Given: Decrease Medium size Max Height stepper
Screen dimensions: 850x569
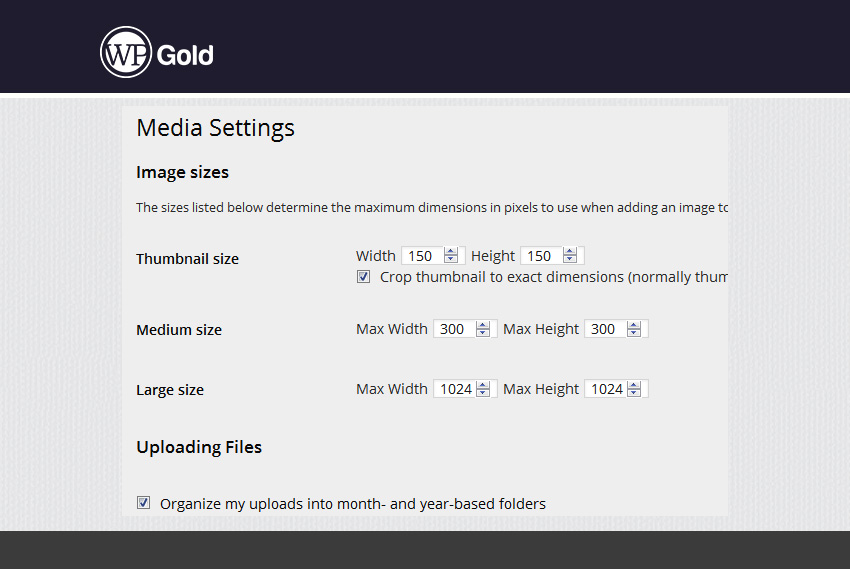Looking at the screenshot, I should [635, 333].
